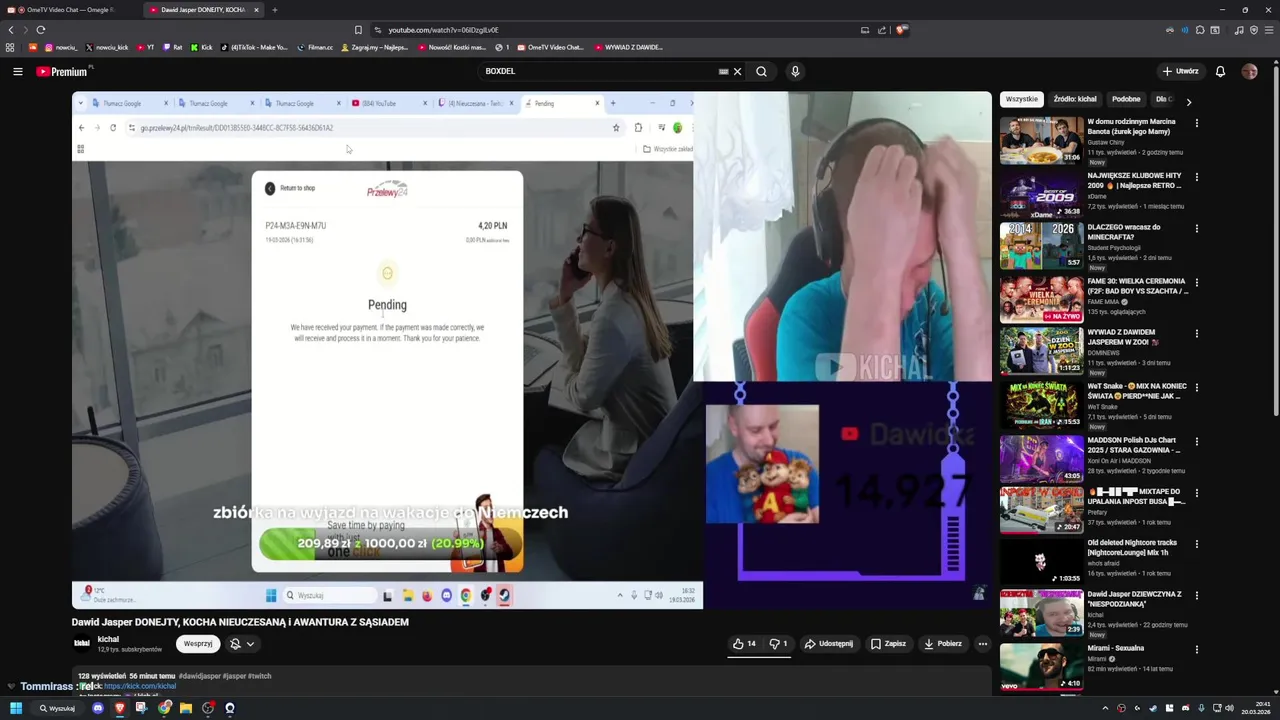1280x720 pixels.
Task: Open the browser extensions puzzle icon
Action: coord(1200,30)
